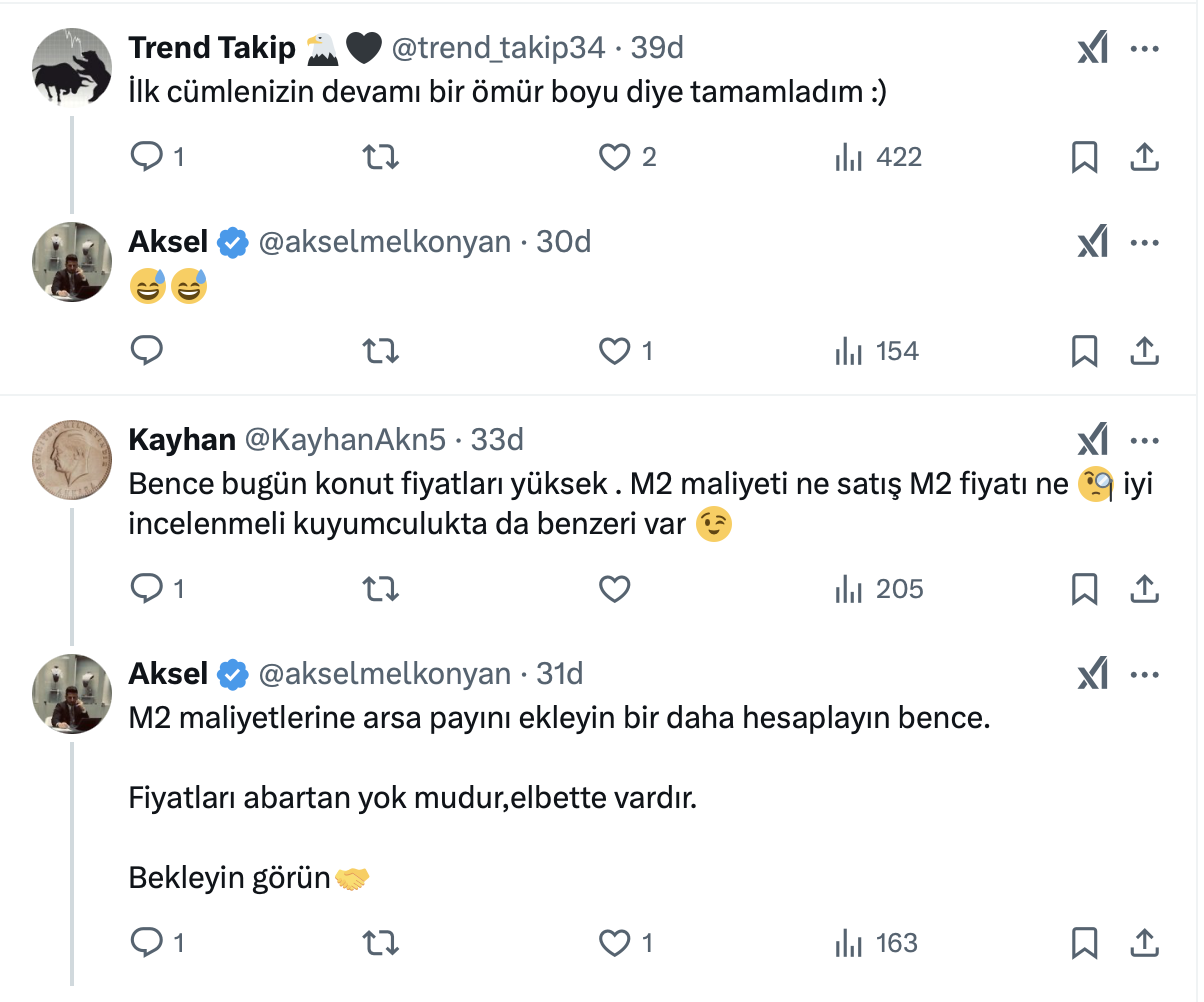
Task: Reply to Trend Takip's tweet
Action: pos(147,157)
